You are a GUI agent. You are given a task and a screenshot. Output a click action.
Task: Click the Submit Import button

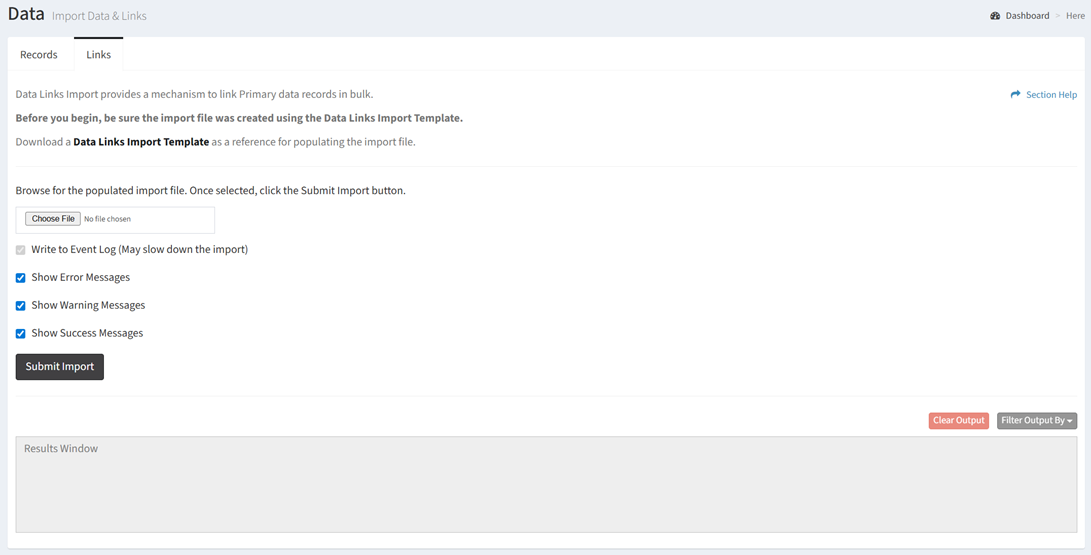[x=60, y=367]
